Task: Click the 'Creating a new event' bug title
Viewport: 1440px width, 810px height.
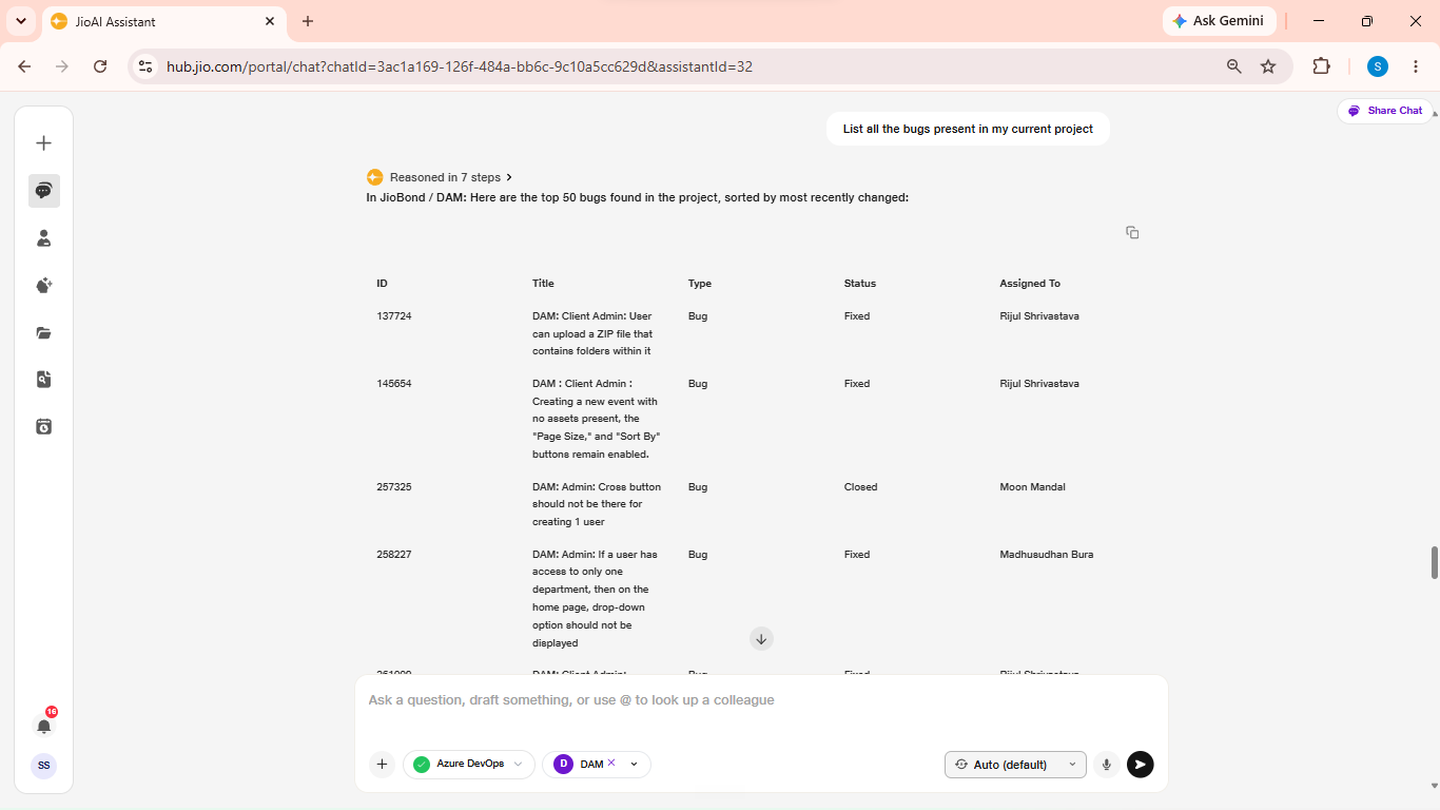Action: [597, 419]
